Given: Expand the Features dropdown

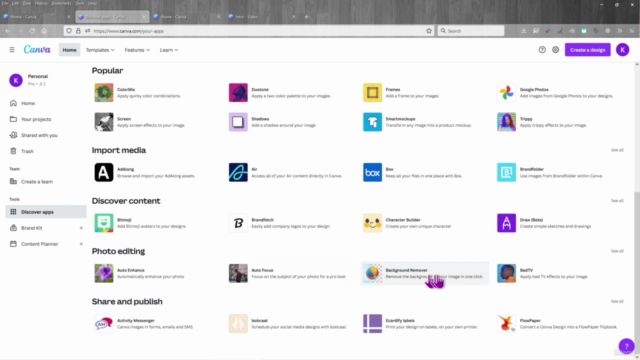Looking at the screenshot, I should 137,50.
